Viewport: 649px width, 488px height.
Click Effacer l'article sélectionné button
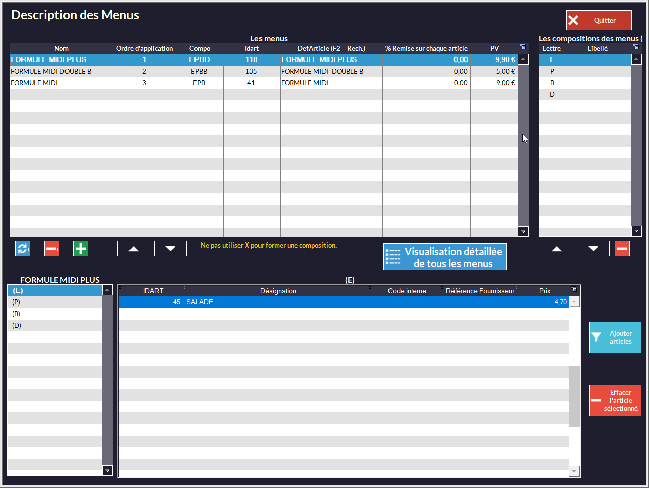(615, 401)
